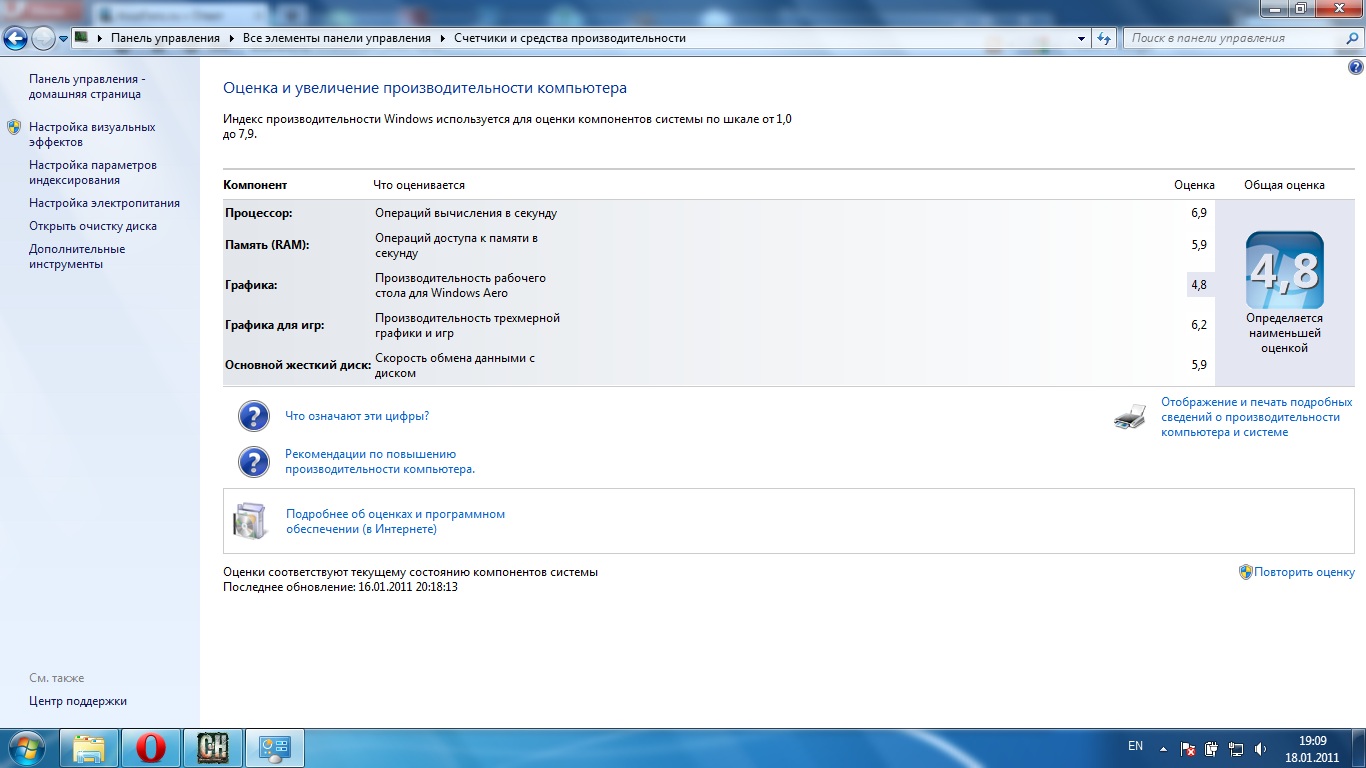Open Рекомендации по повышению производительности компьютера
This screenshot has width=1366, height=768.
pyautogui.click(x=380, y=461)
